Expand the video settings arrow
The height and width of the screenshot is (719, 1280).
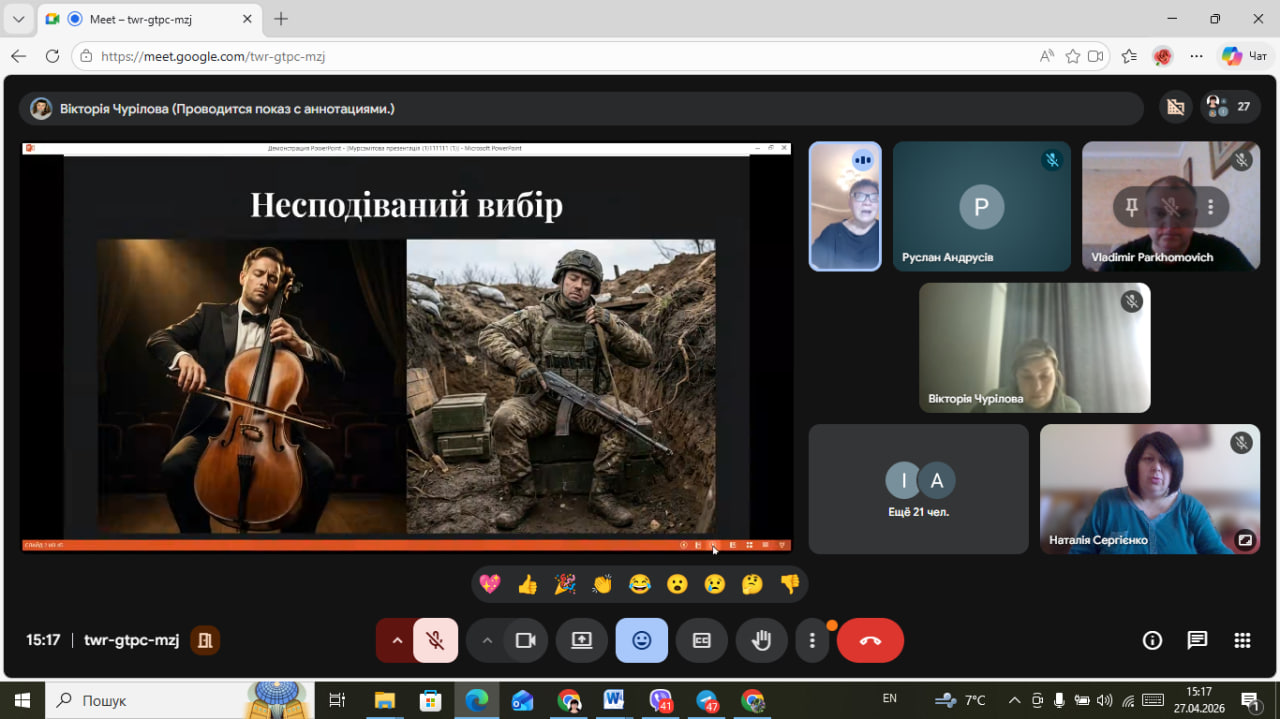(x=487, y=641)
